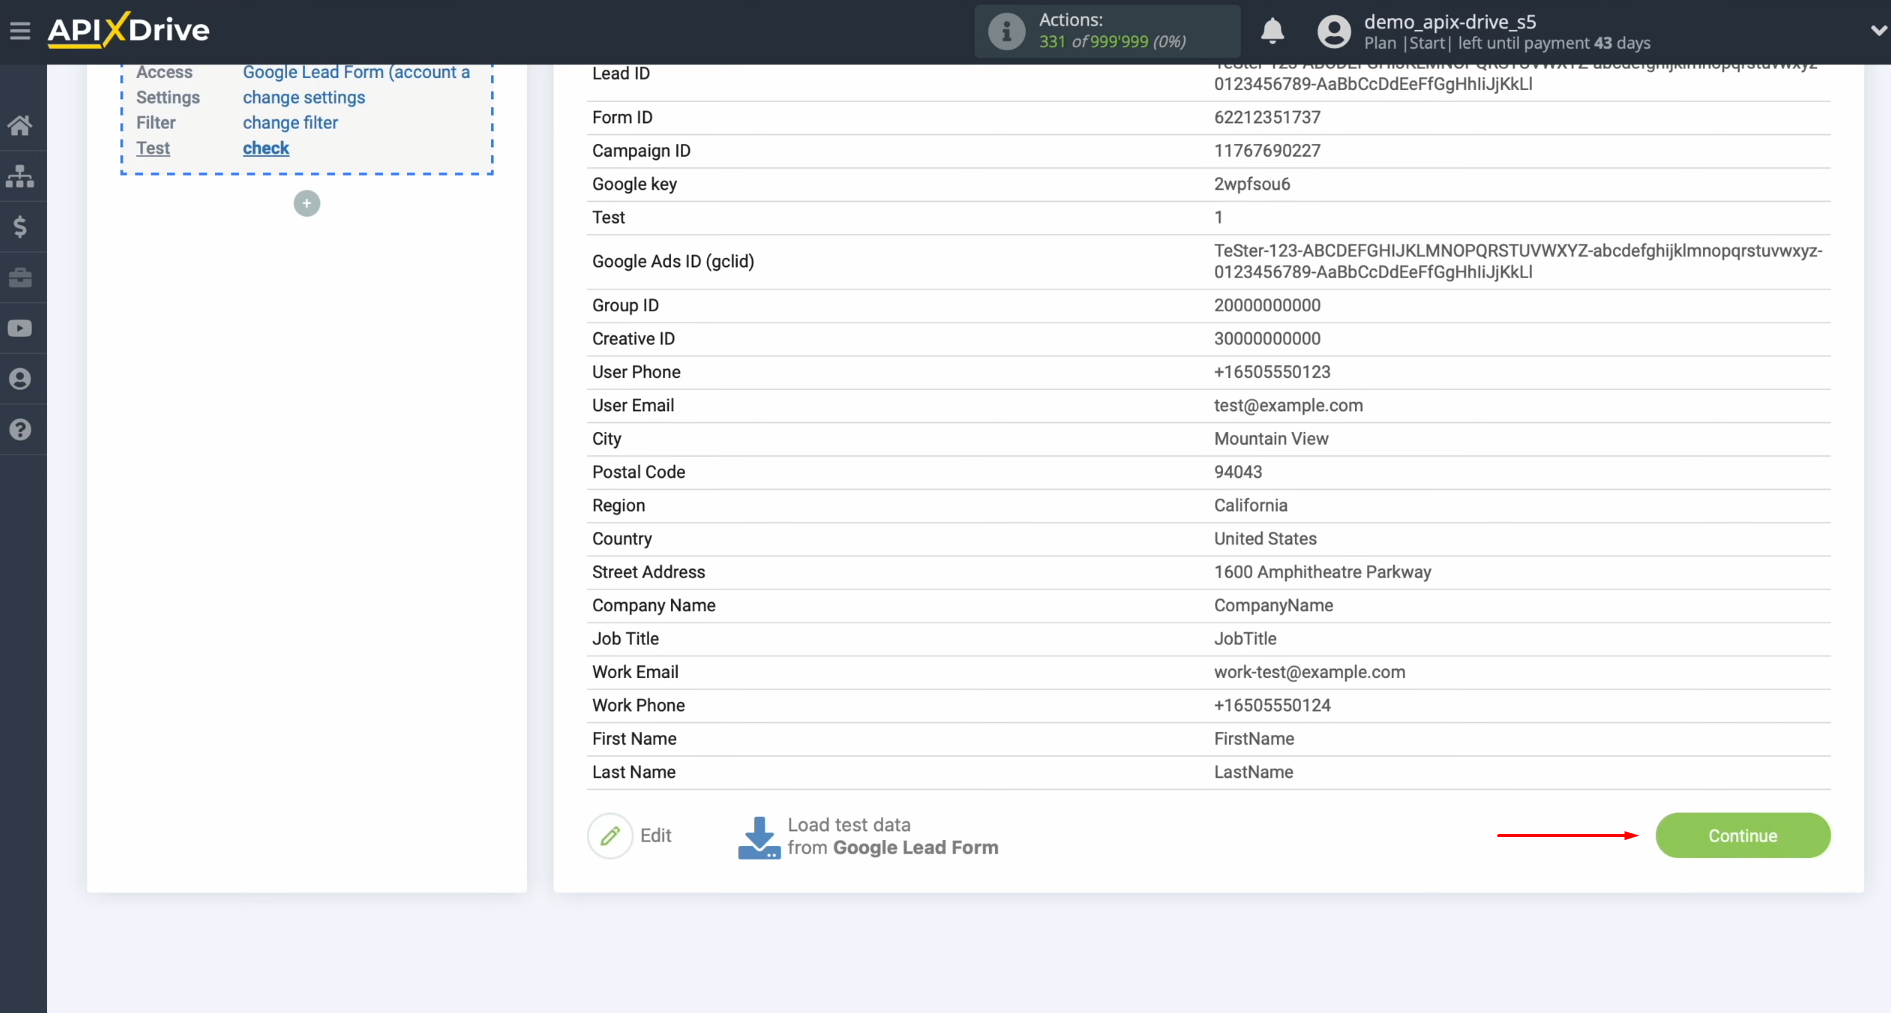Edit test data with the pencil icon
The image size is (1891, 1013).
(611, 835)
